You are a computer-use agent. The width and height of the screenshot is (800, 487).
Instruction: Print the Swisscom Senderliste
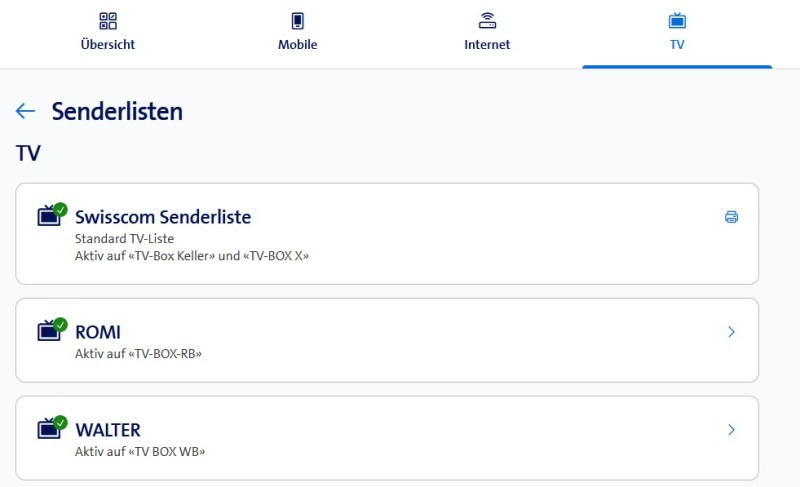point(731,217)
